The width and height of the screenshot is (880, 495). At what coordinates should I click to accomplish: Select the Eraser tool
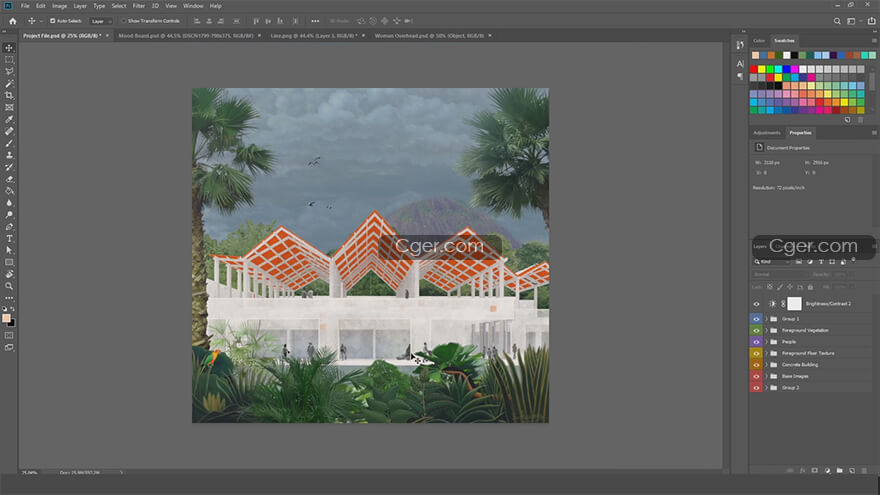coord(9,179)
